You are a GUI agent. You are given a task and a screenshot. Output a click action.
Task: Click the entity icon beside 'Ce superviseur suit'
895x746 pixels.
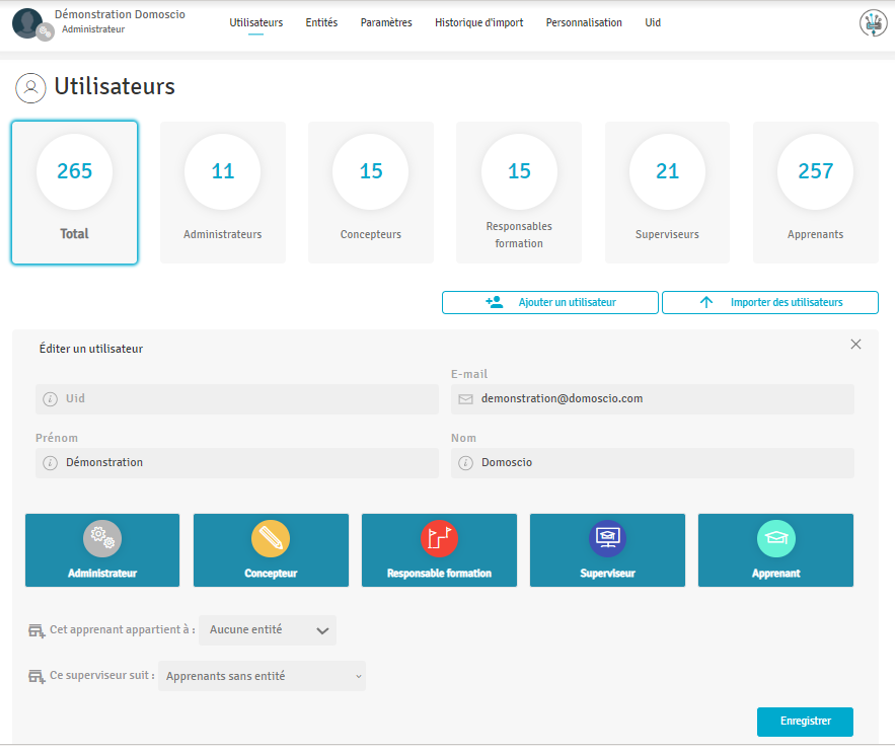pos(36,676)
